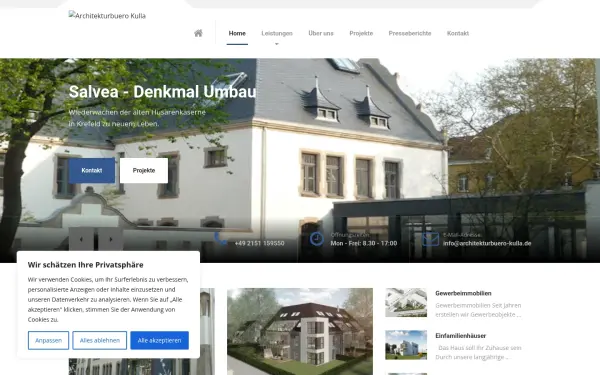Open the Gewerbeimmobilien title link
The image size is (600, 375).
pyautogui.click(x=463, y=293)
